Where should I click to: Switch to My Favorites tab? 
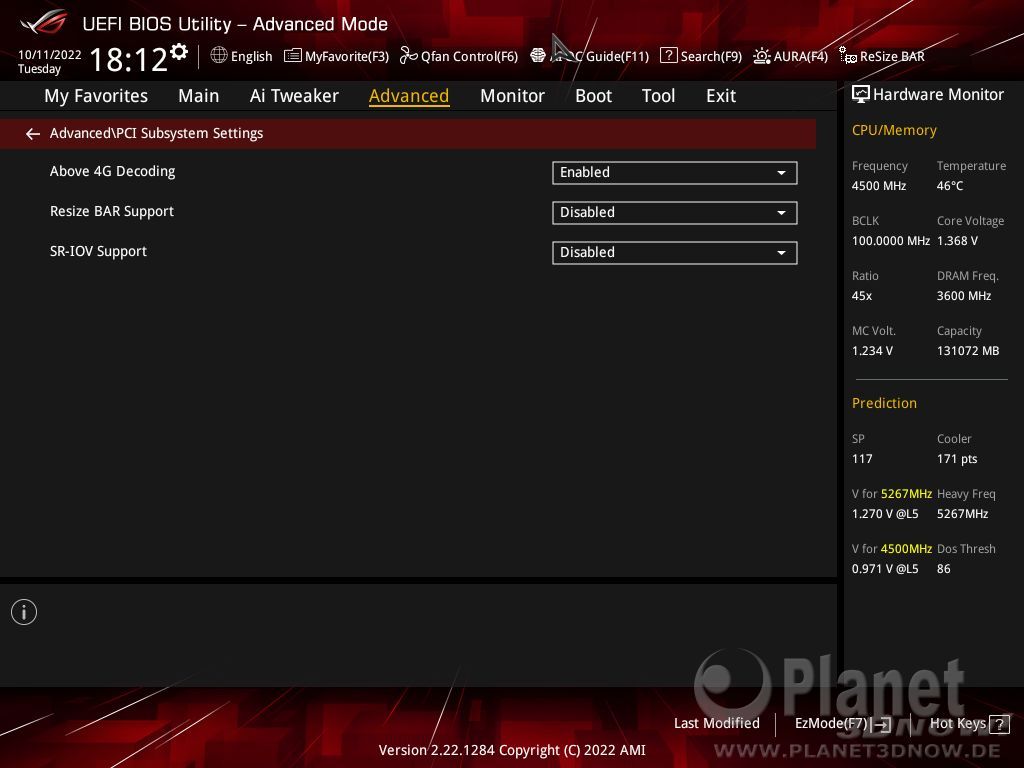tap(96, 96)
